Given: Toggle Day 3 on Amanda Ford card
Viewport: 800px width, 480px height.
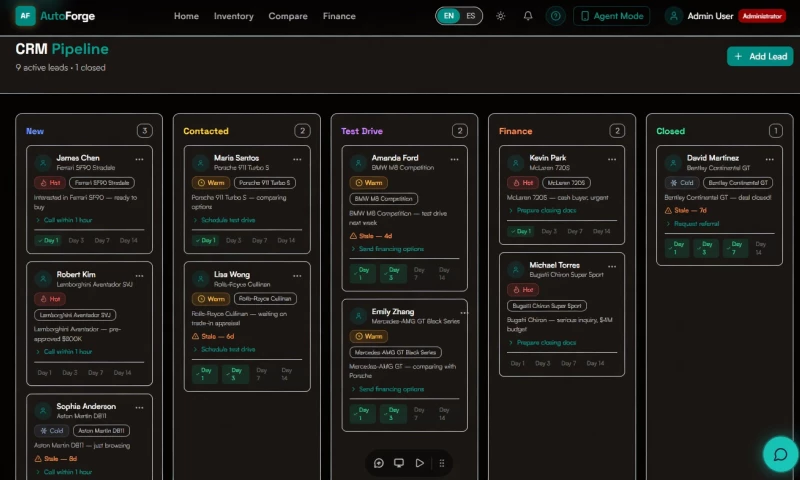Looking at the screenshot, I should pos(393,273).
